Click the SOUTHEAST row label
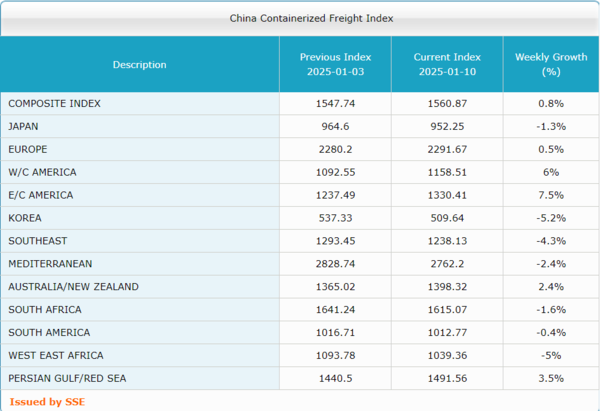The image size is (600, 411). (36, 241)
